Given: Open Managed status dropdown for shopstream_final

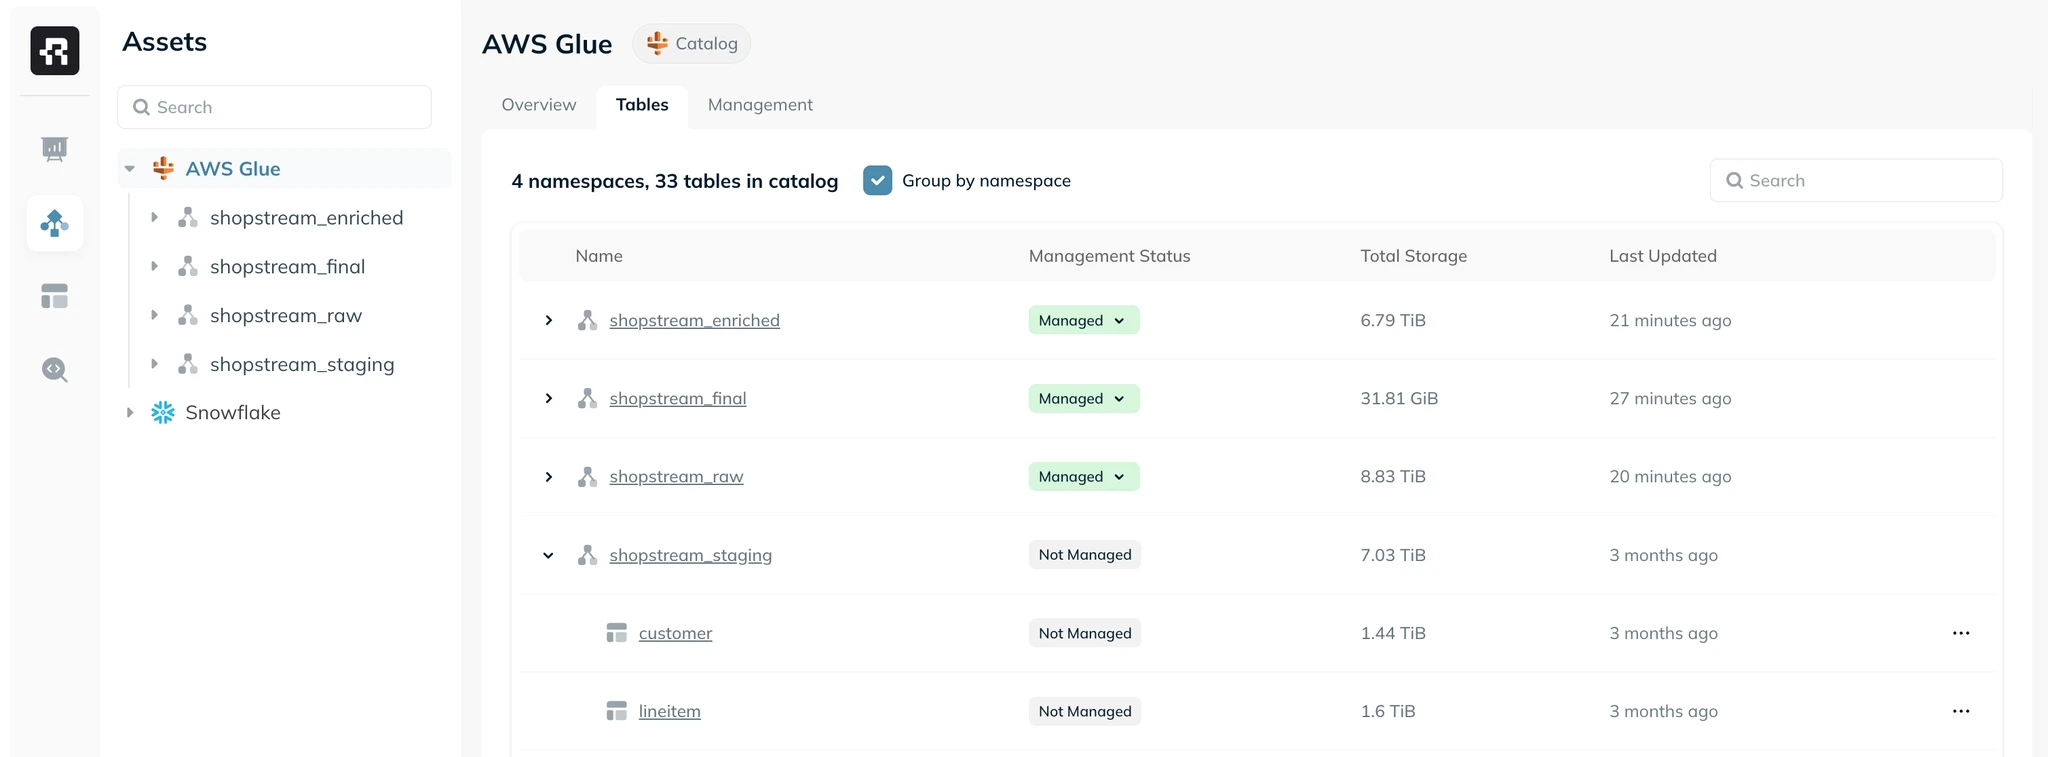Looking at the screenshot, I should pyautogui.click(x=1084, y=398).
